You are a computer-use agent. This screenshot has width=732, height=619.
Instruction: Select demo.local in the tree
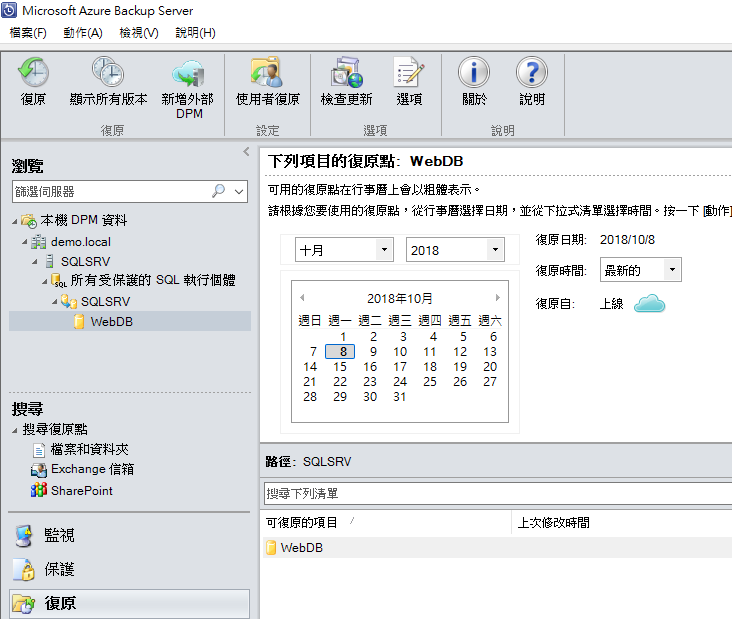[81, 242]
